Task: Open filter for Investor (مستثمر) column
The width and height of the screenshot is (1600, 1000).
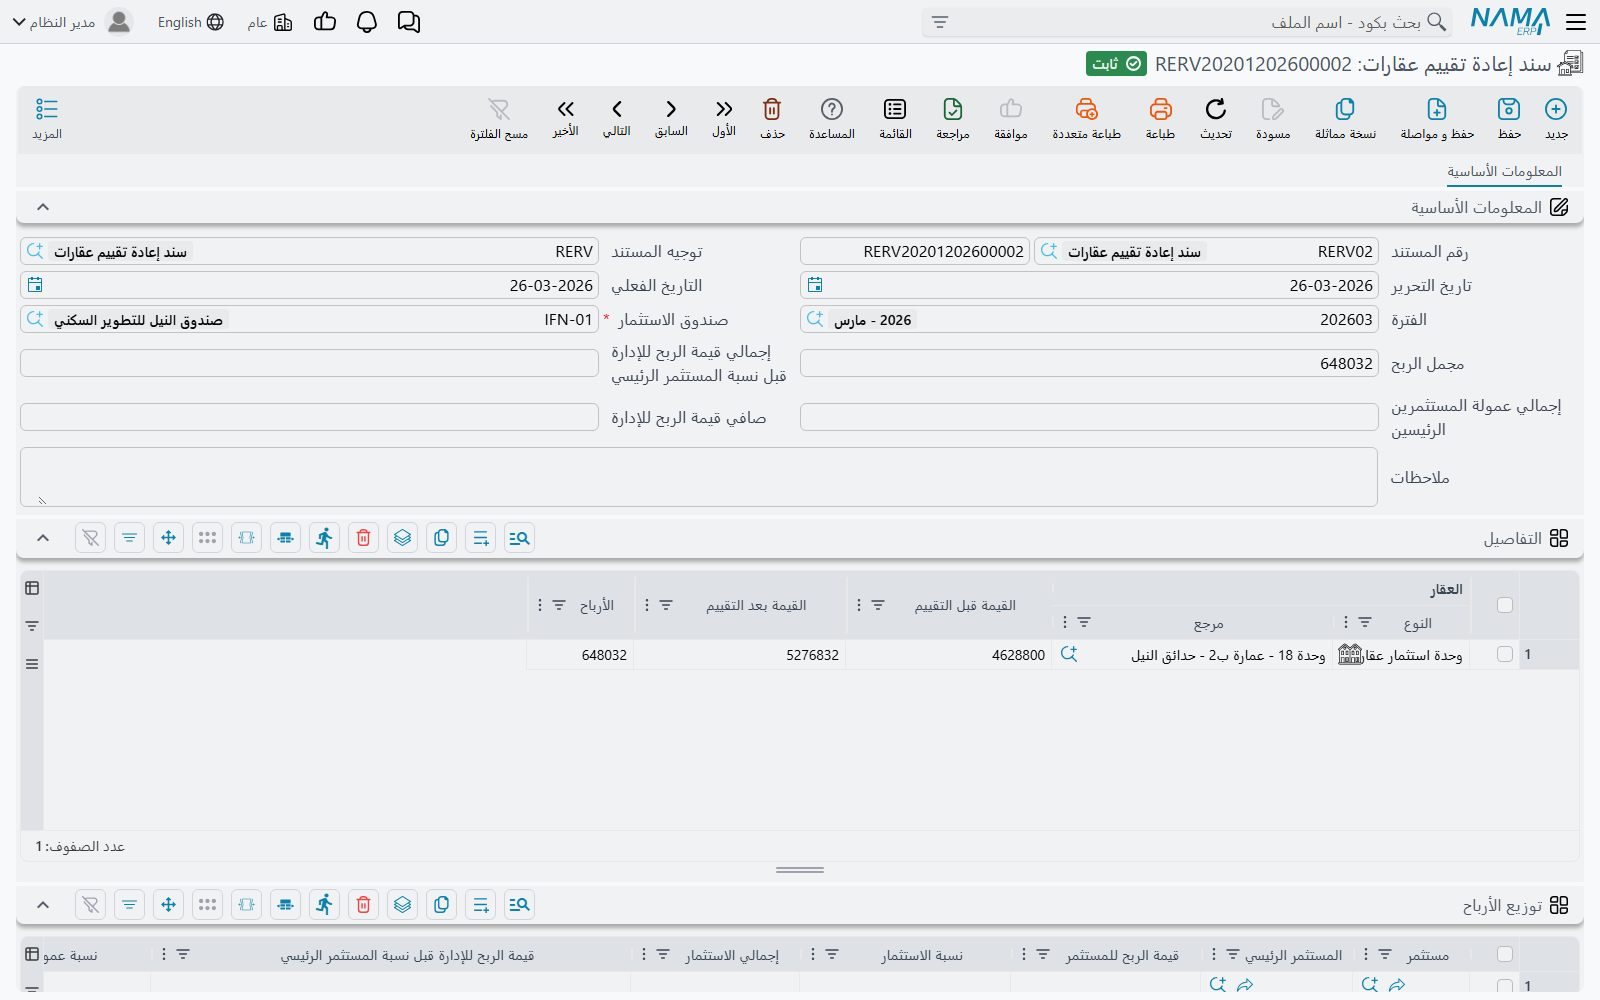Action: point(1385,955)
